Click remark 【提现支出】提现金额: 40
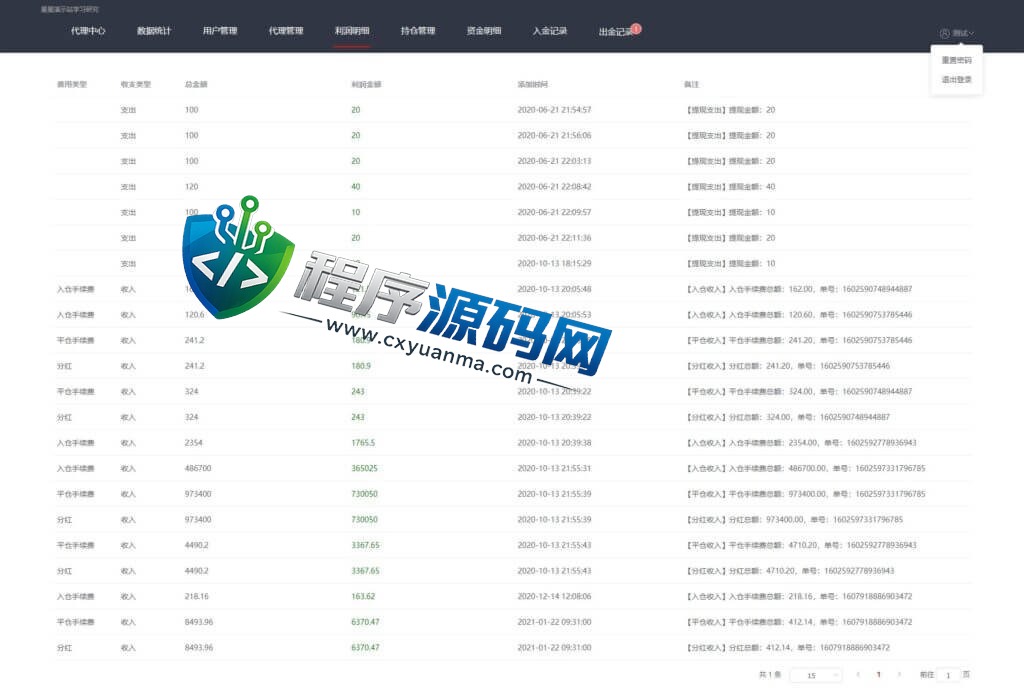This screenshot has height=700, width=1024. click(729, 187)
